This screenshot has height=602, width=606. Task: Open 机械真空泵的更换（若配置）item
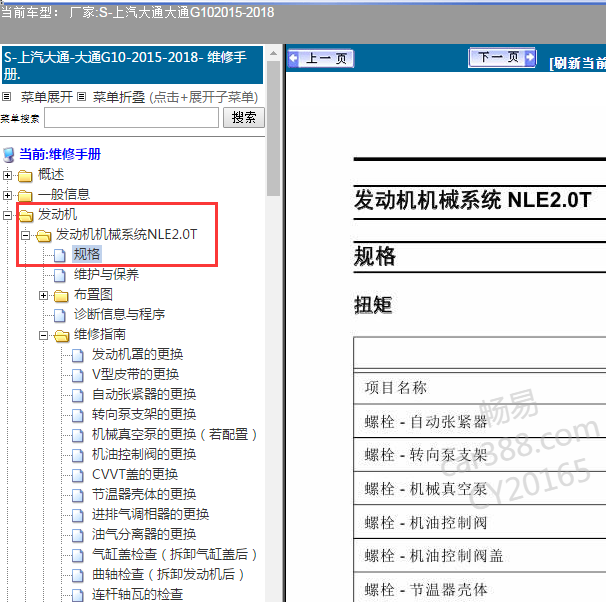coord(174,435)
